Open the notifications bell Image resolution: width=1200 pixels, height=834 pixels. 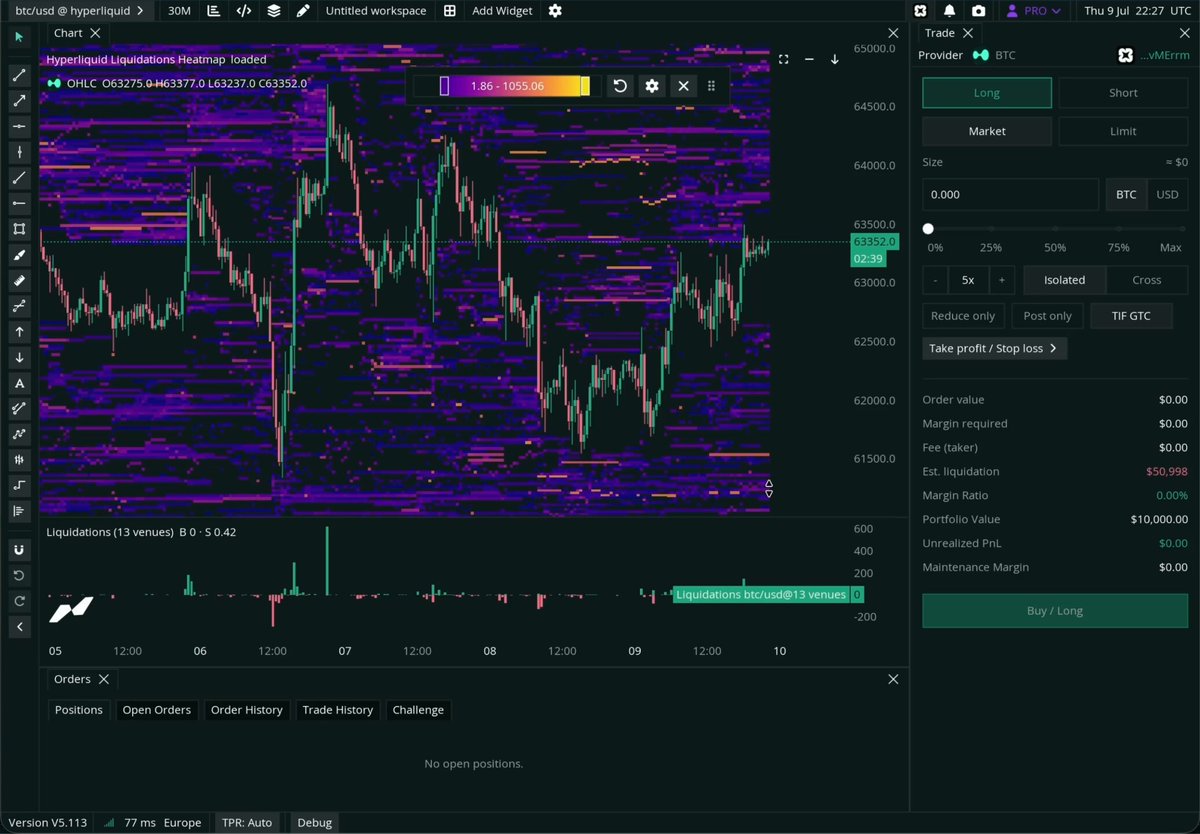(949, 11)
